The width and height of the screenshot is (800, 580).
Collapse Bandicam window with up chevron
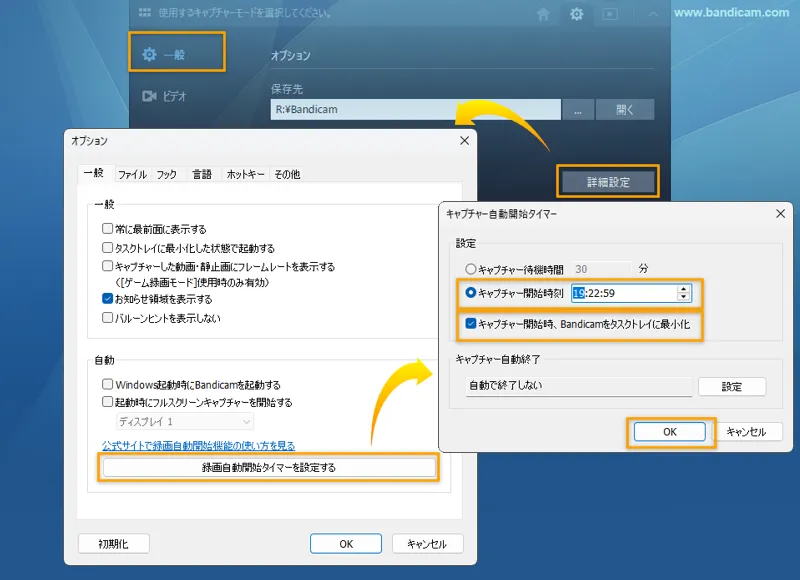(x=653, y=14)
